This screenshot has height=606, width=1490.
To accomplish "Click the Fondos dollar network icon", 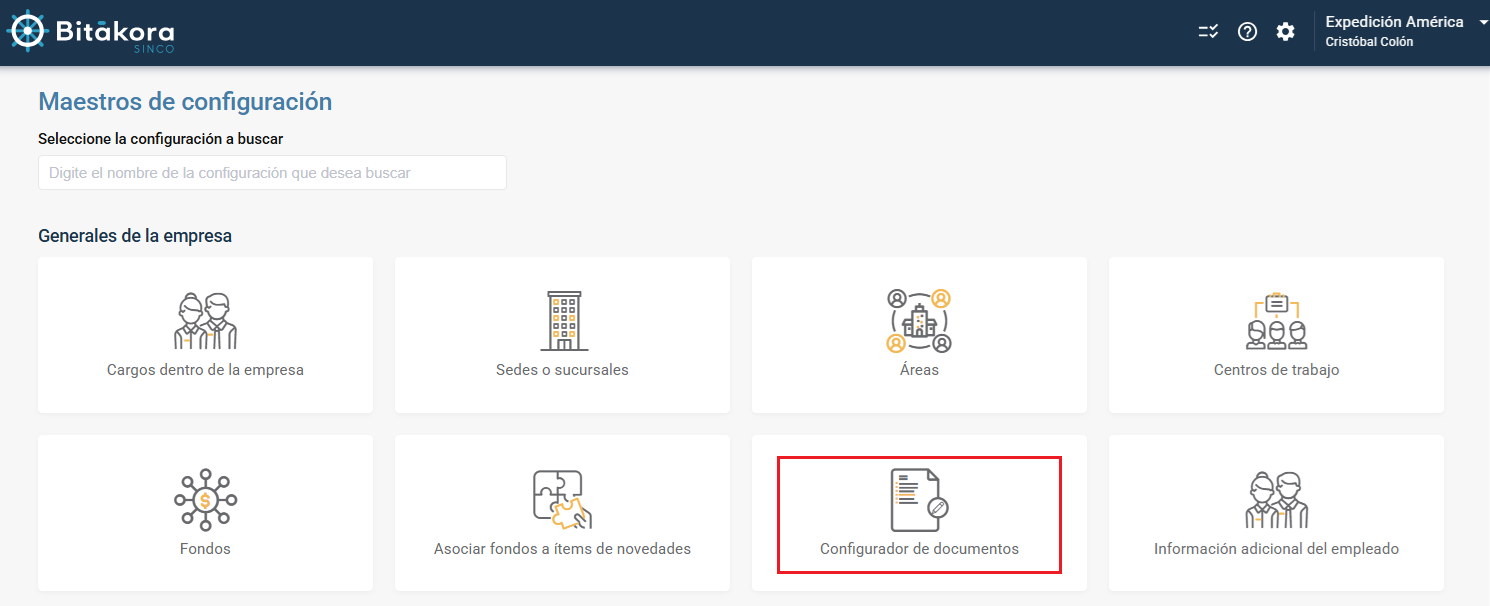I will (205, 499).
